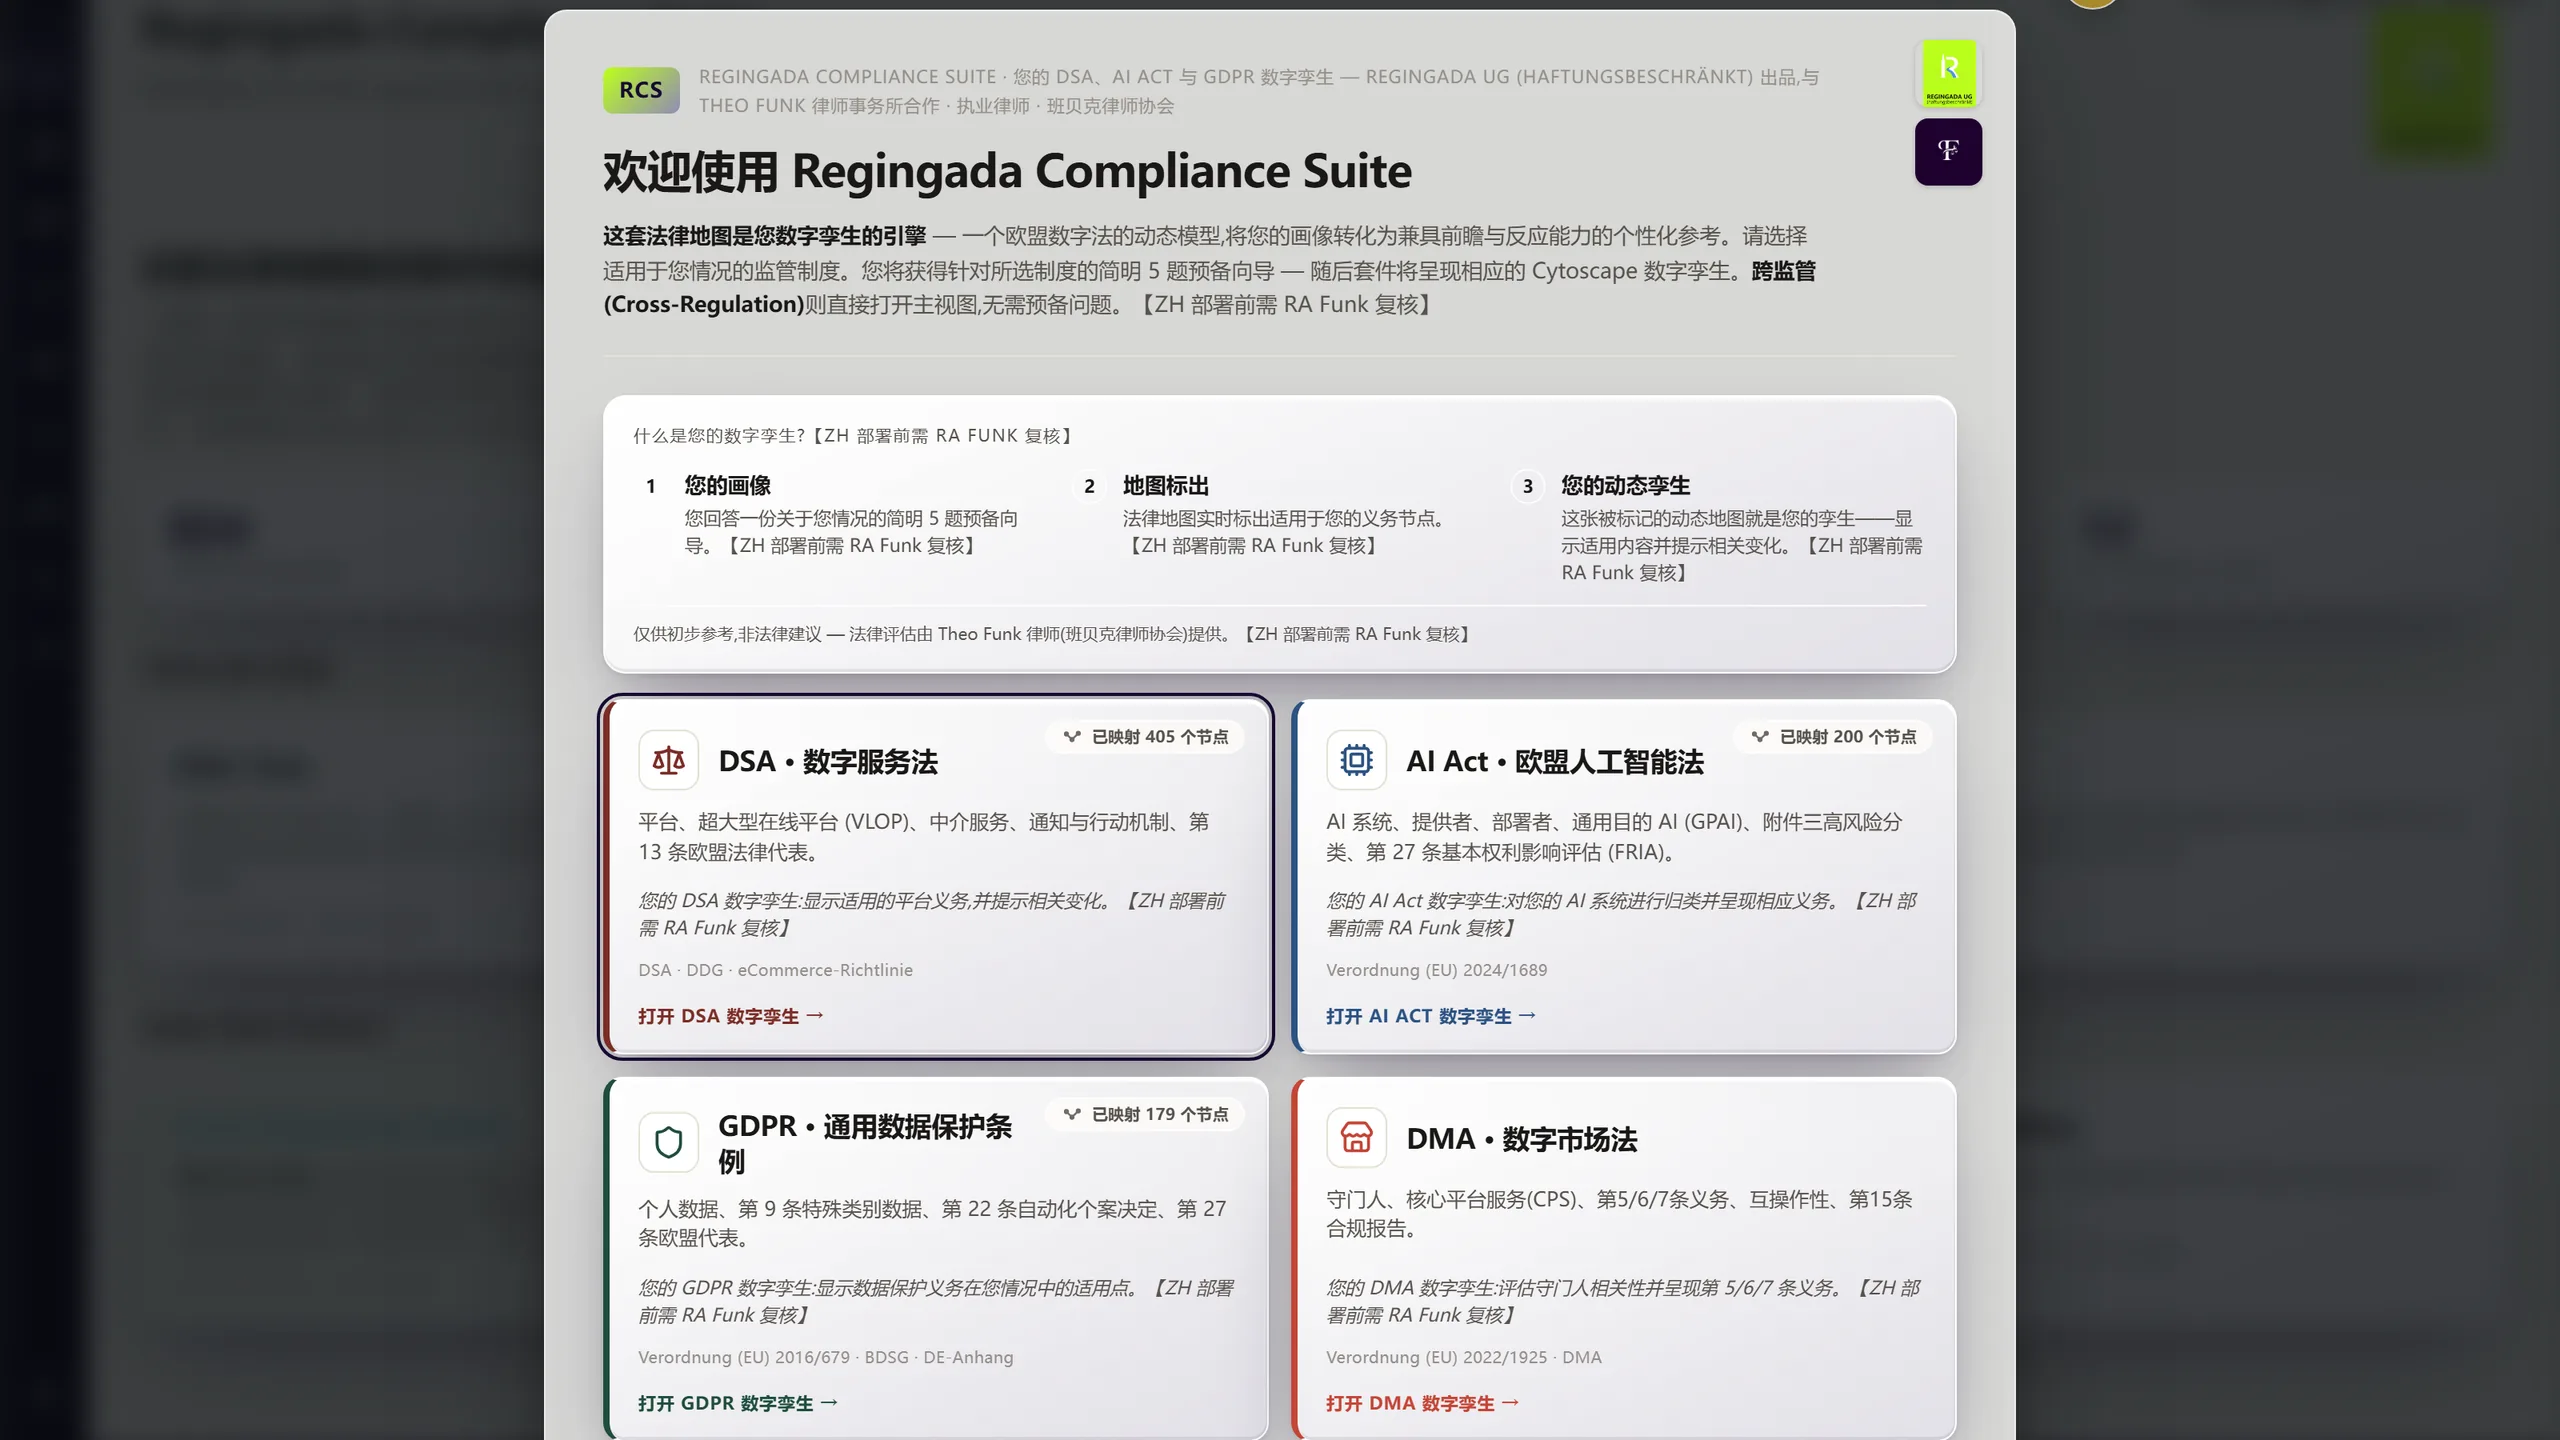The width and height of the screenshot is (2560, 1440).
Task: Open the DMA 数字孪生 link
Action: [1423, 1403]
